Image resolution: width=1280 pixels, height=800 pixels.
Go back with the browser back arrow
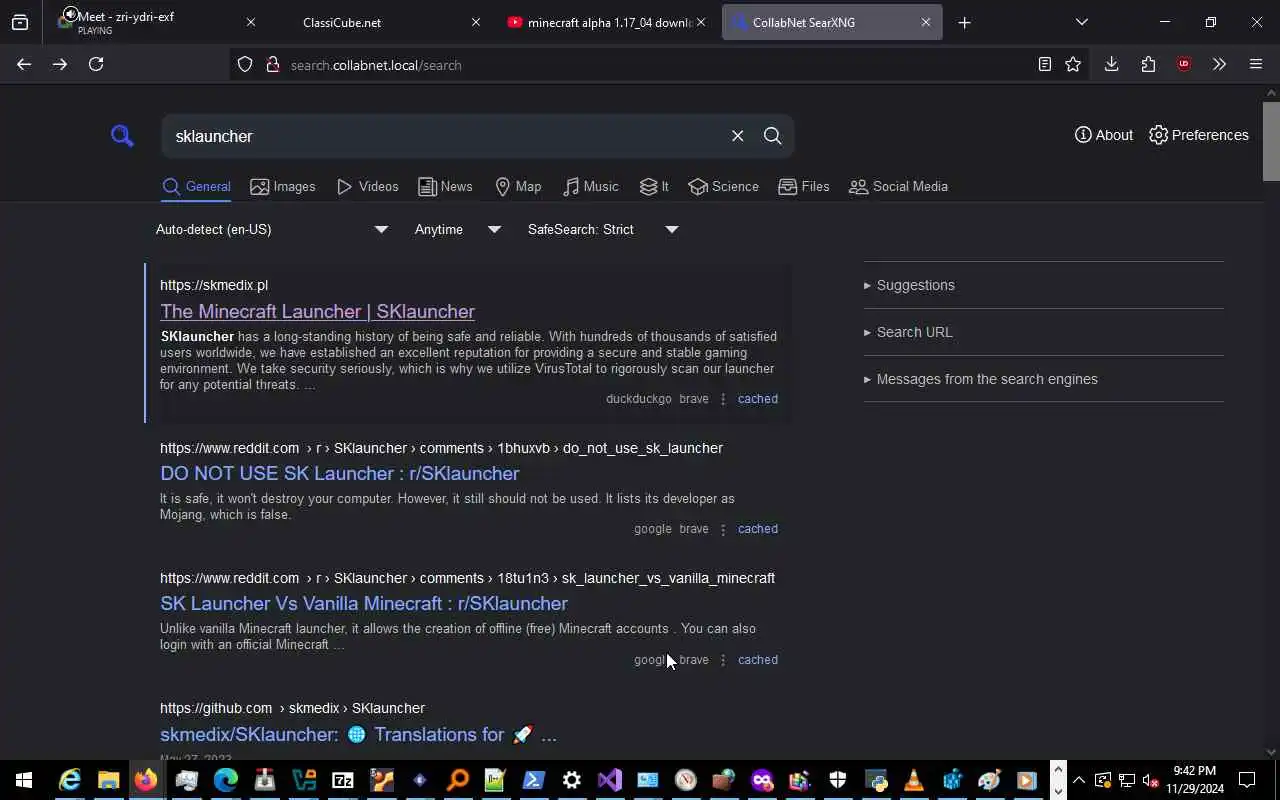point(24,64)
